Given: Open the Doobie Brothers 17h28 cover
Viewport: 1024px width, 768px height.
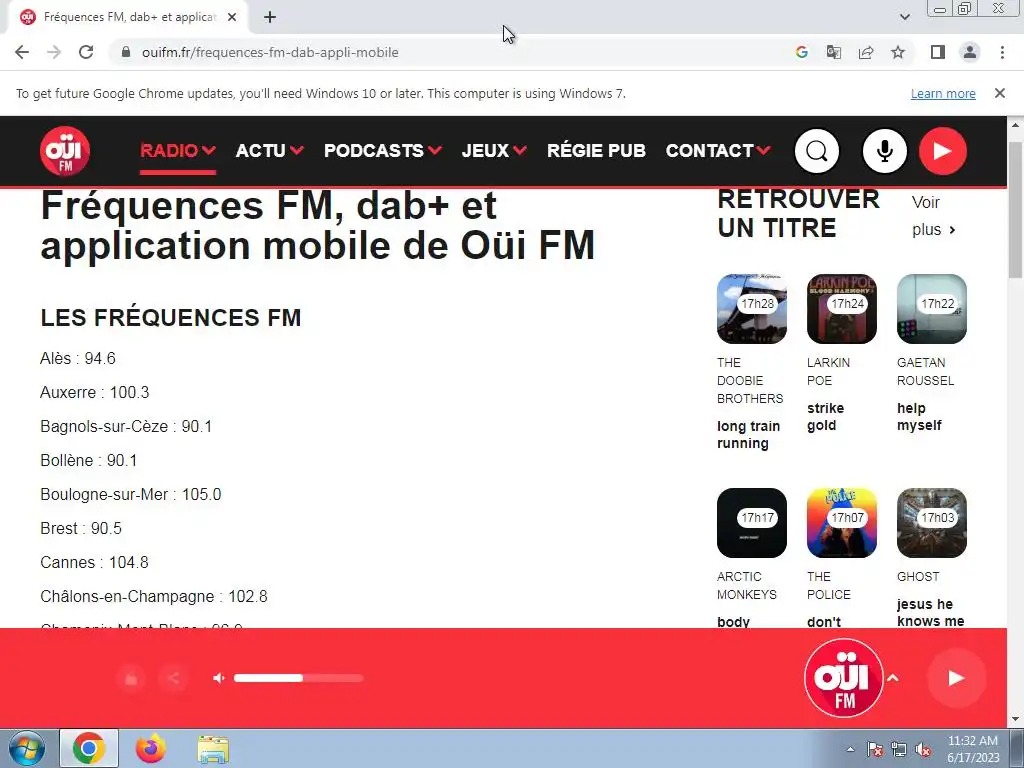Looking at the screenshot, I should (752, 309).
